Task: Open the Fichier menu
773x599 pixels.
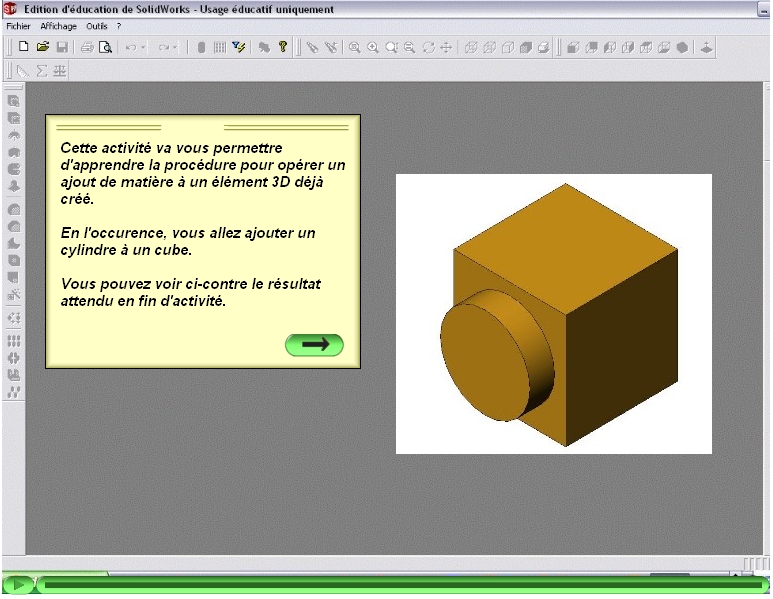Action: click(x=18, y=26)
